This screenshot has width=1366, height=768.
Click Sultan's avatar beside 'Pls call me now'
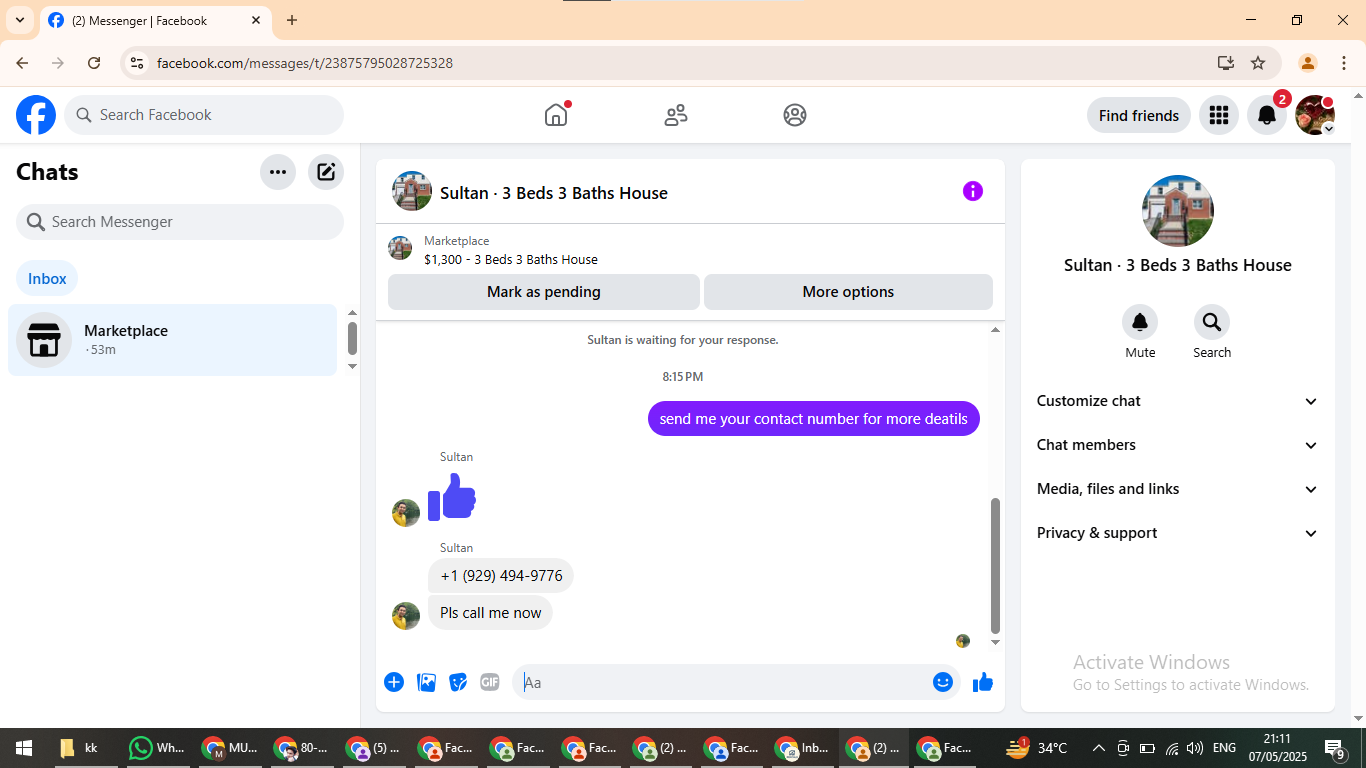406,616
